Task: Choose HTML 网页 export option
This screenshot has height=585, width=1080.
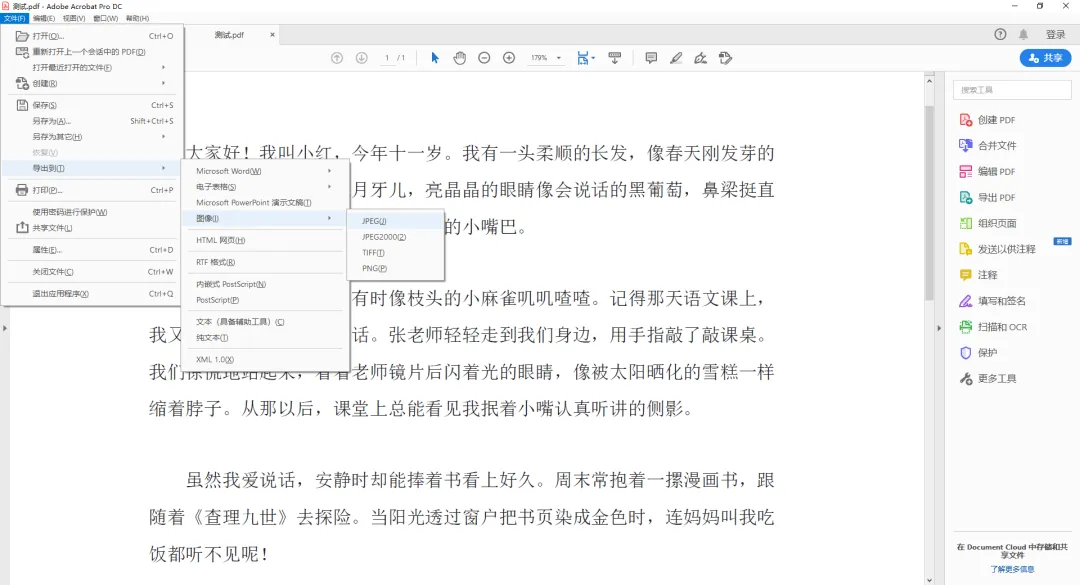Action: pyautogui.click(x=265, y=240)
